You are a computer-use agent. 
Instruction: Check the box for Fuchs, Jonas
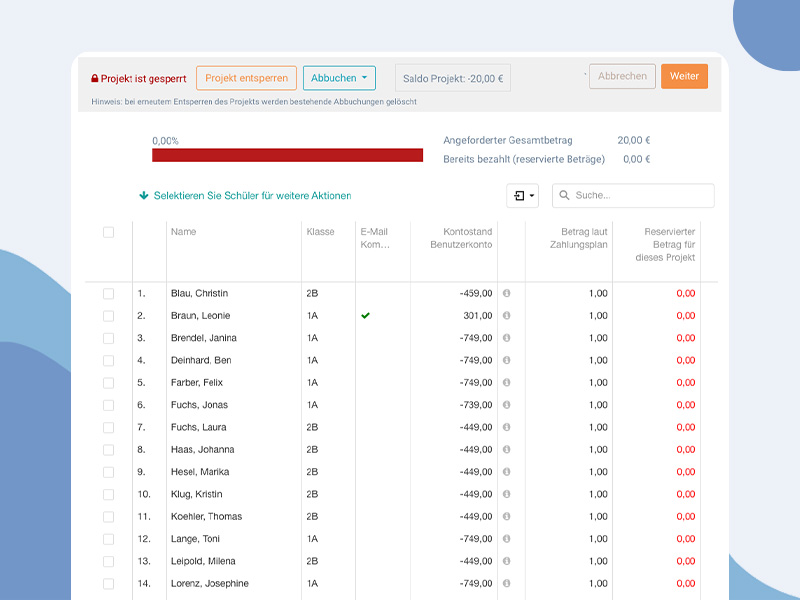click(108, 405)
